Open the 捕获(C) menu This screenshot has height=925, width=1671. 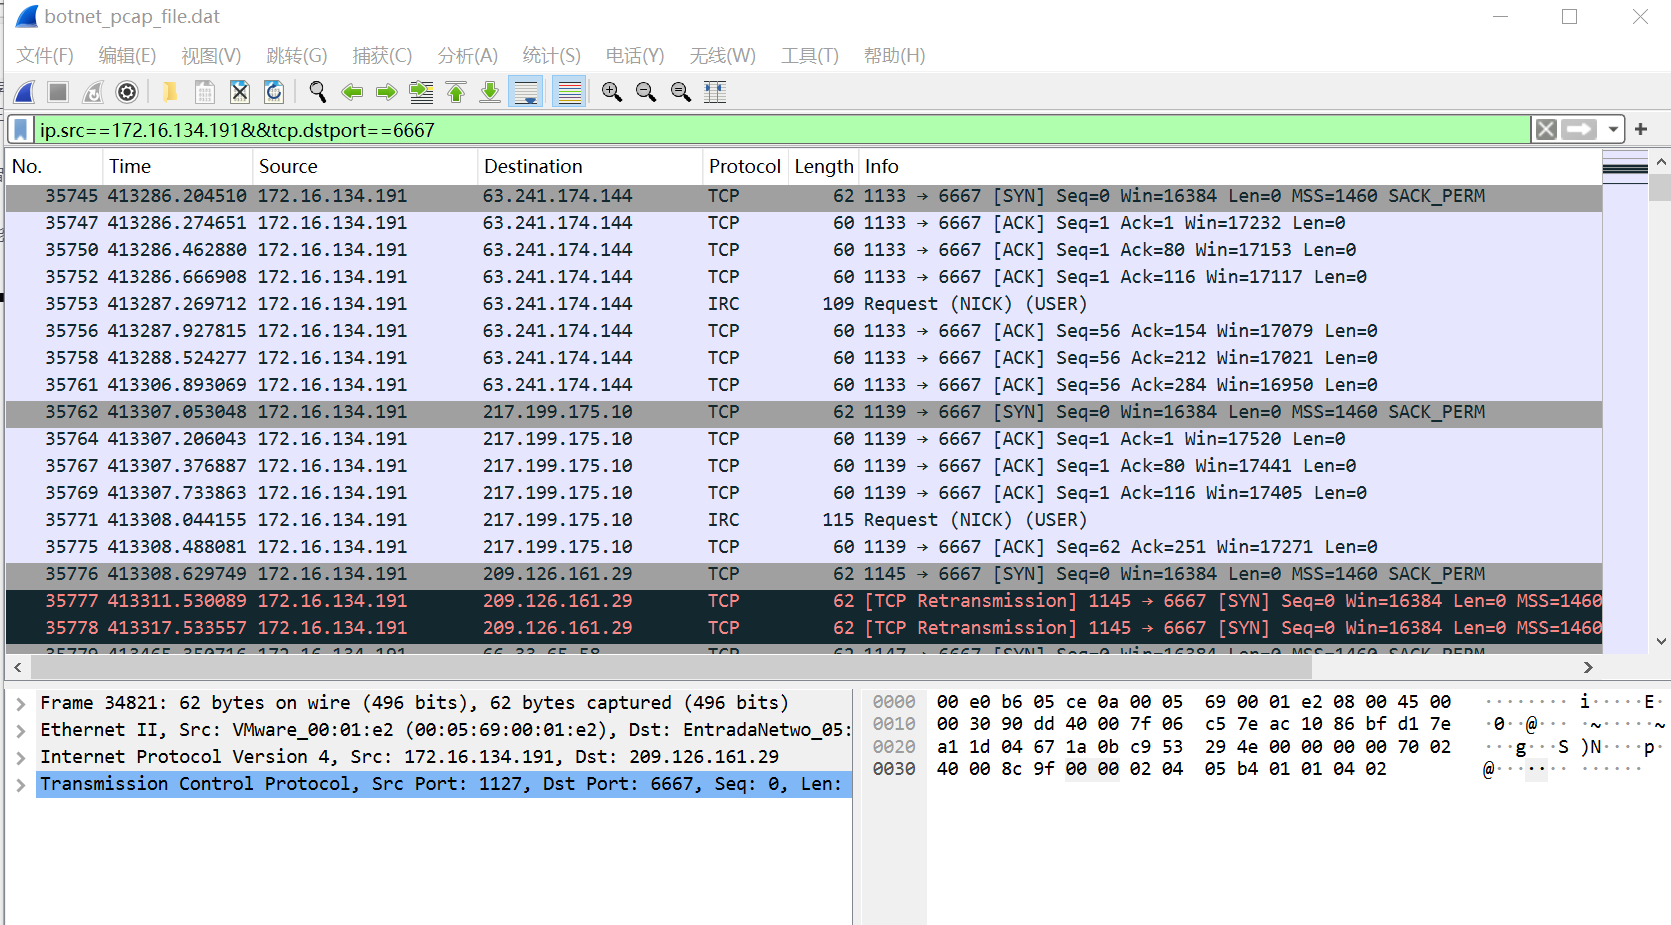pos(382,56)
